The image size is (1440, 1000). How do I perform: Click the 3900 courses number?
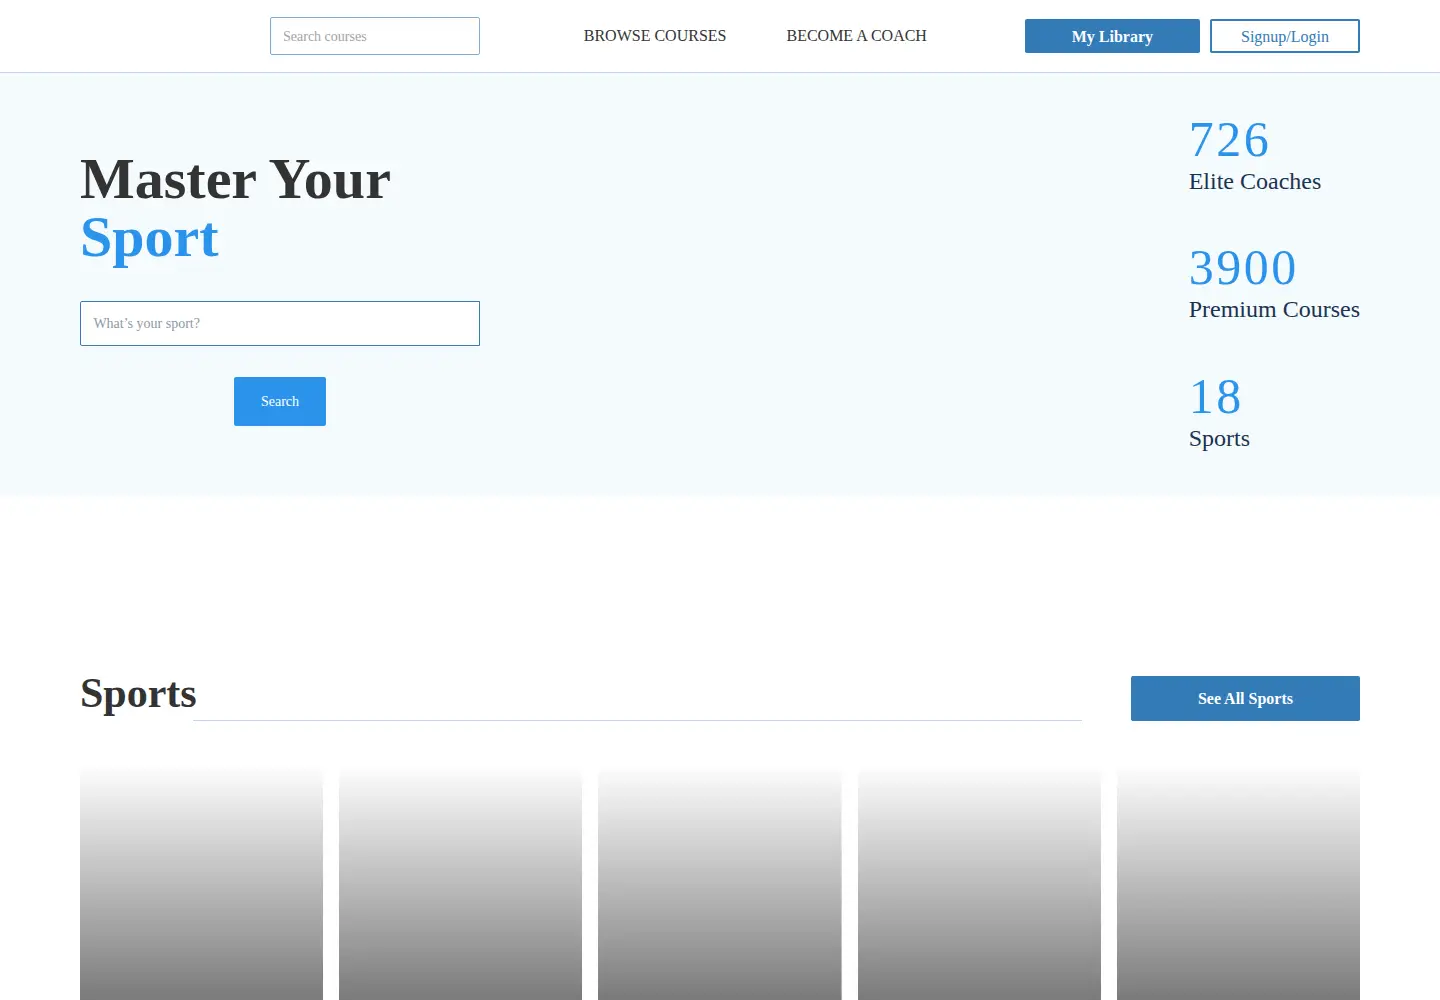tap(1242, 268)
